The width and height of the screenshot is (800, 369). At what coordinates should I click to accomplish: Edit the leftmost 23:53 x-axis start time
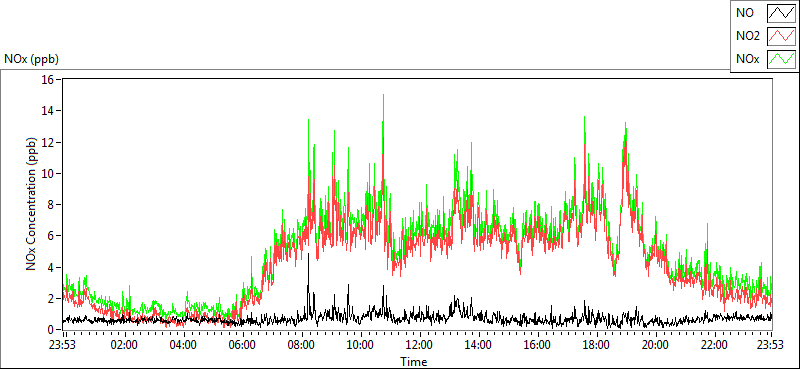(63, 344)
